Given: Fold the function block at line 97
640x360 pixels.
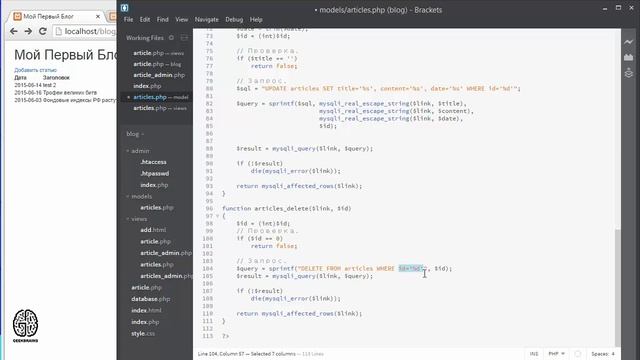Looking at the screenshot, I should click(218, 216).
